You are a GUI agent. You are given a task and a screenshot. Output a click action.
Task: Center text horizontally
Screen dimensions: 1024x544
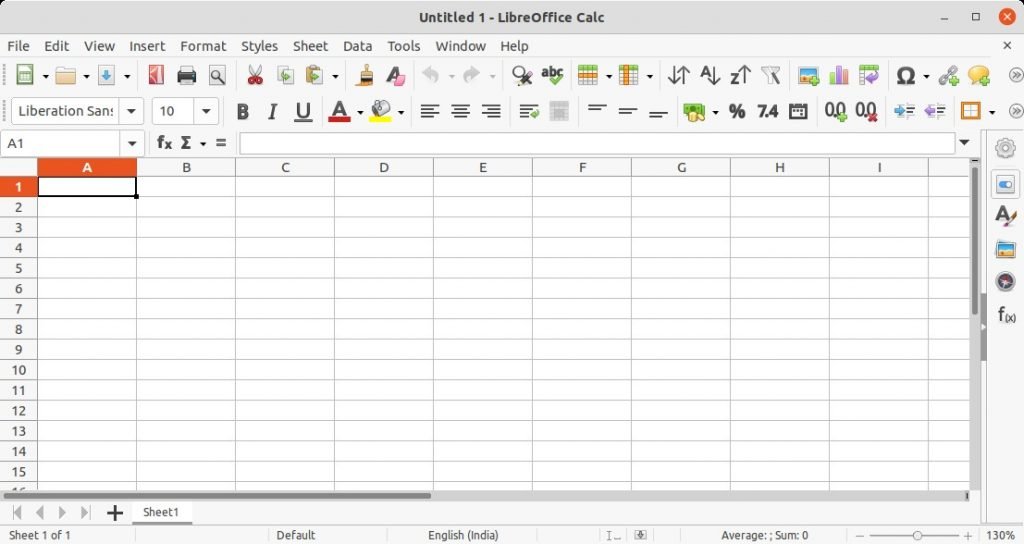(460, 111)
